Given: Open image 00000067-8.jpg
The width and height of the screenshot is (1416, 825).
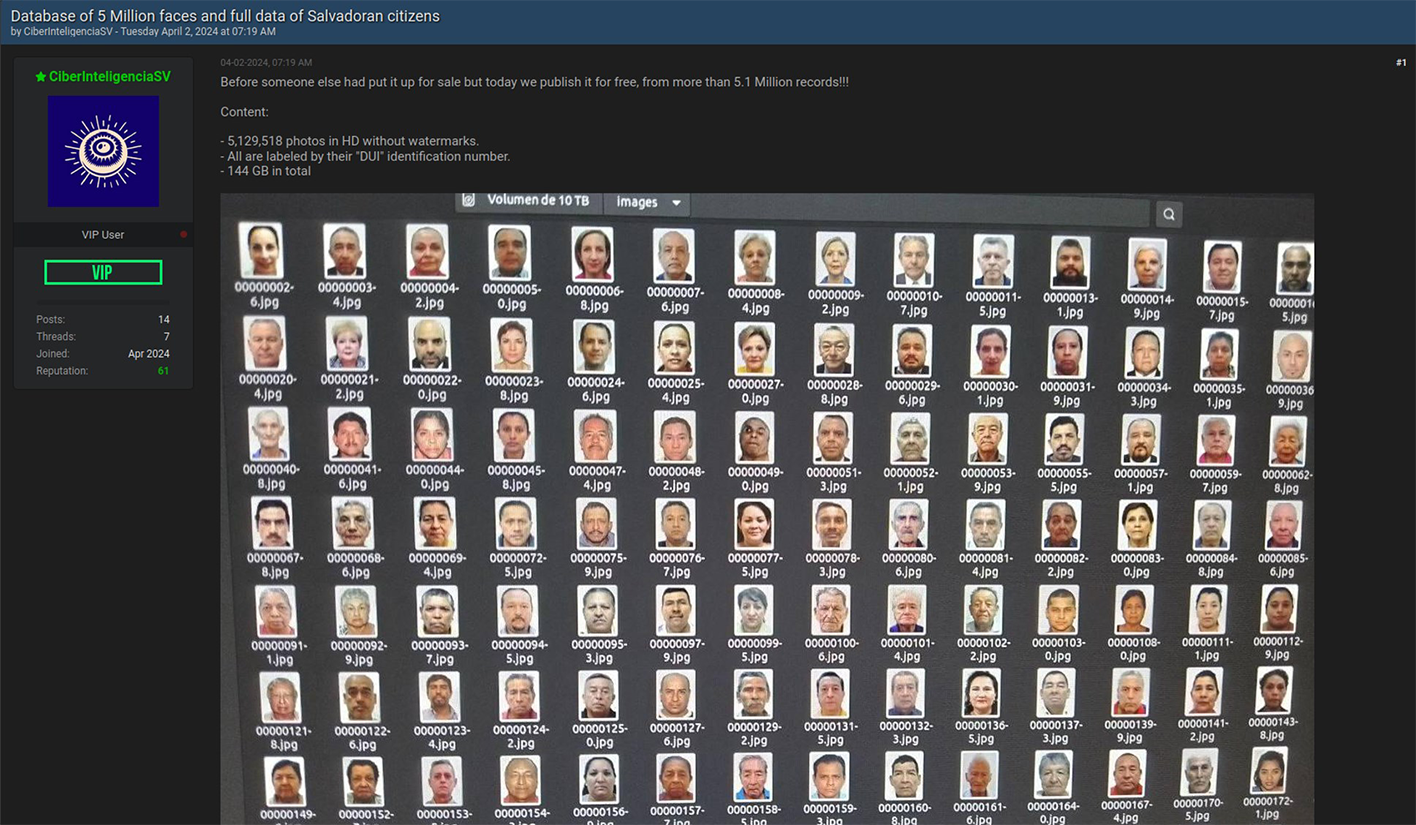Looking at the screenshot, I should pyautogui.click(x=275, y=525).
